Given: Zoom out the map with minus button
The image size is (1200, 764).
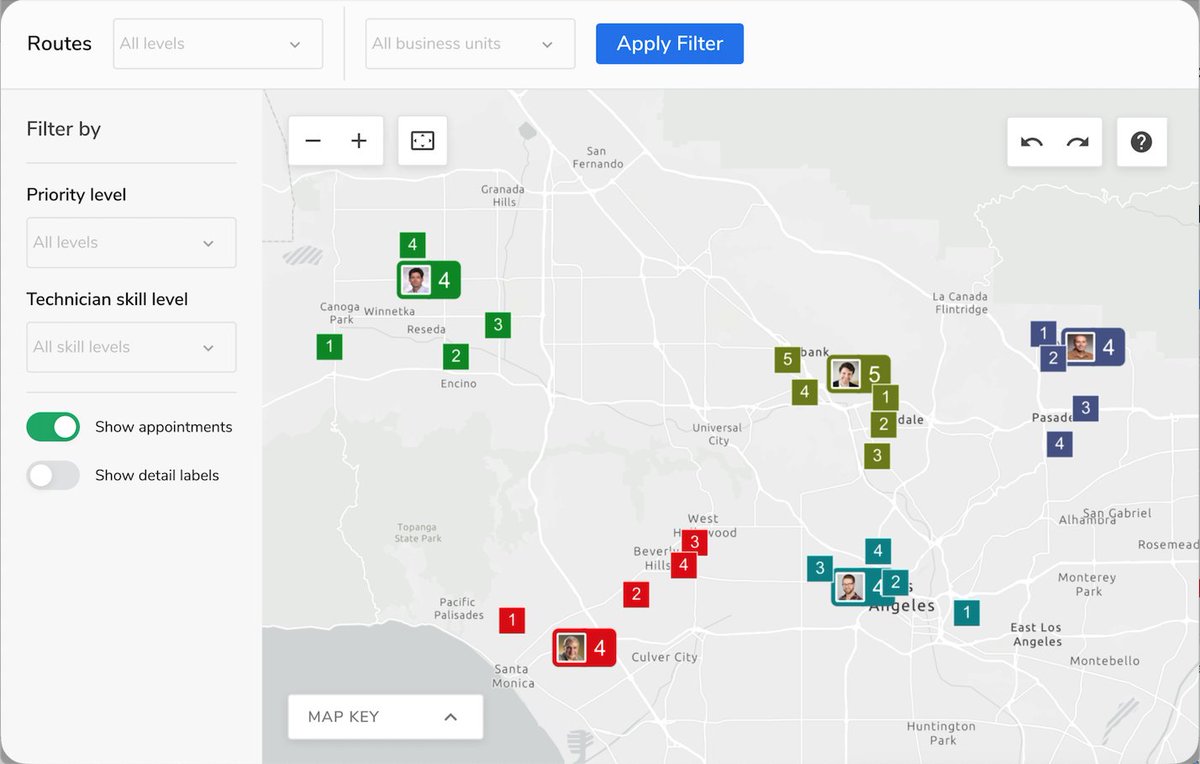Looking at the screenshot, I should coord(313,141).
